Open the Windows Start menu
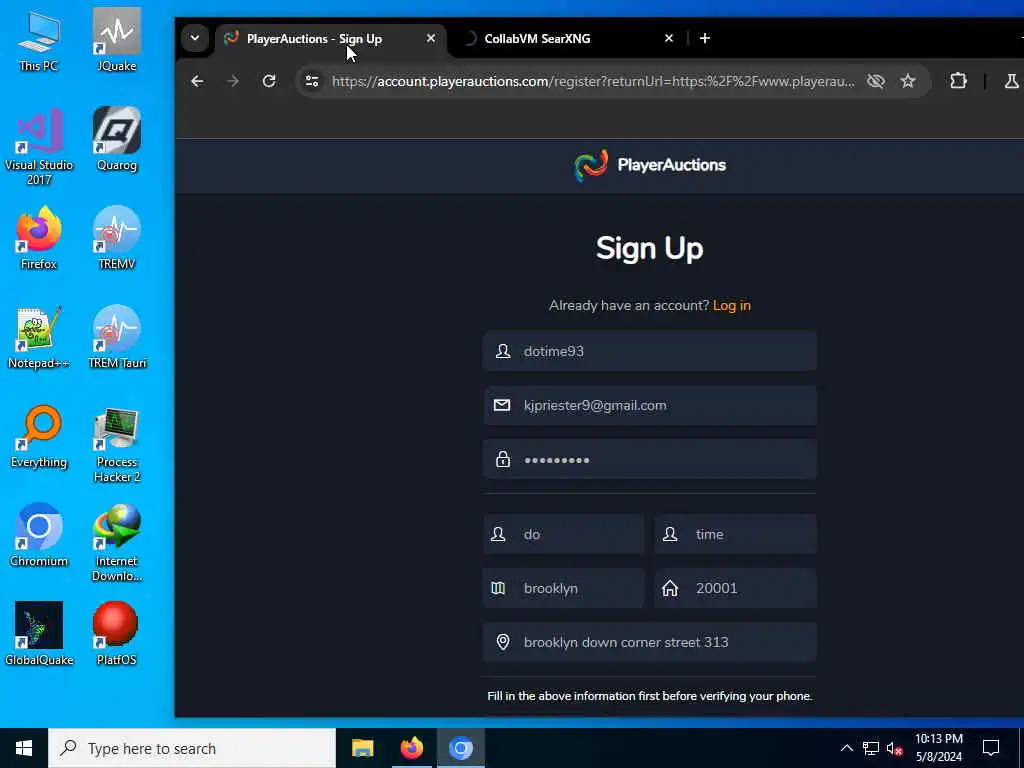This screenshot has height=768, width=1024. 24,748
